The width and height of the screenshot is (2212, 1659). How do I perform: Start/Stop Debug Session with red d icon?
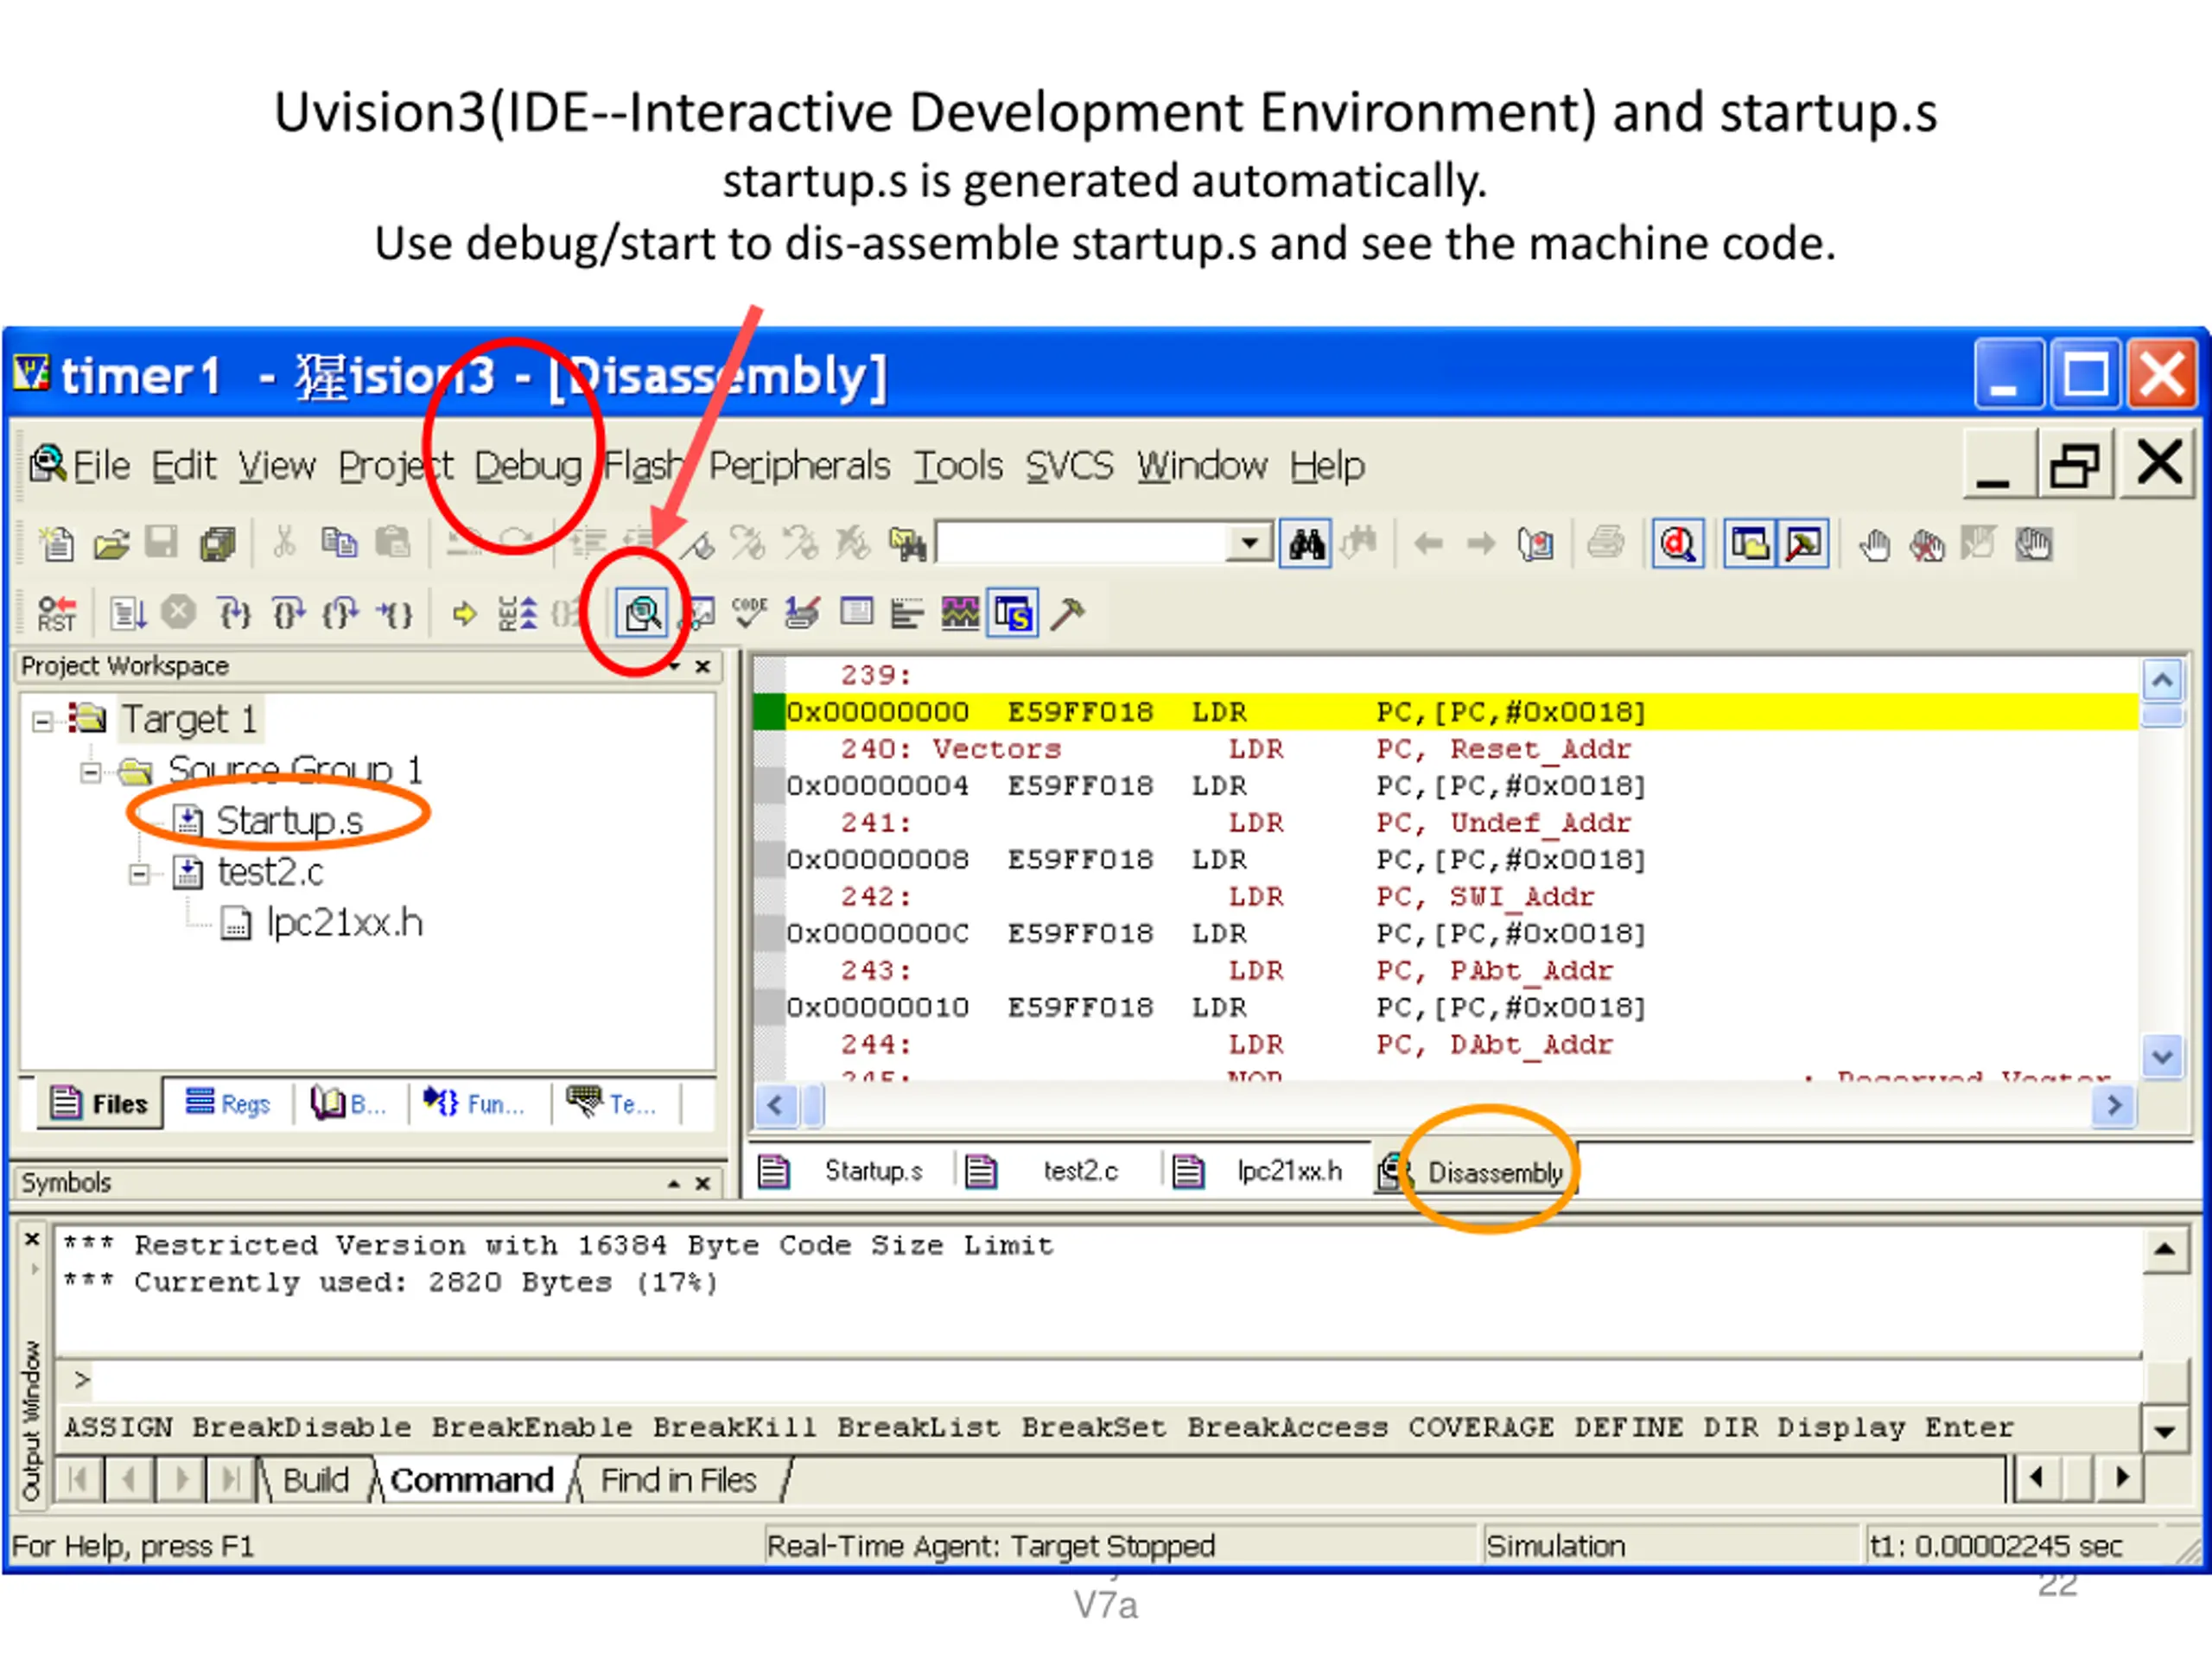[x=1677, y=544]
